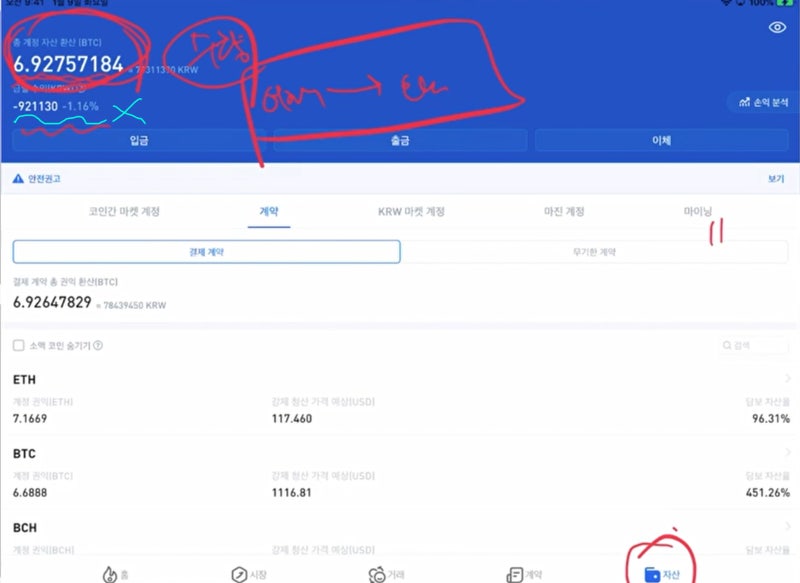Open the 거래 trade icon
Viewport: 800px width, 583px height.
click(377, 574)
